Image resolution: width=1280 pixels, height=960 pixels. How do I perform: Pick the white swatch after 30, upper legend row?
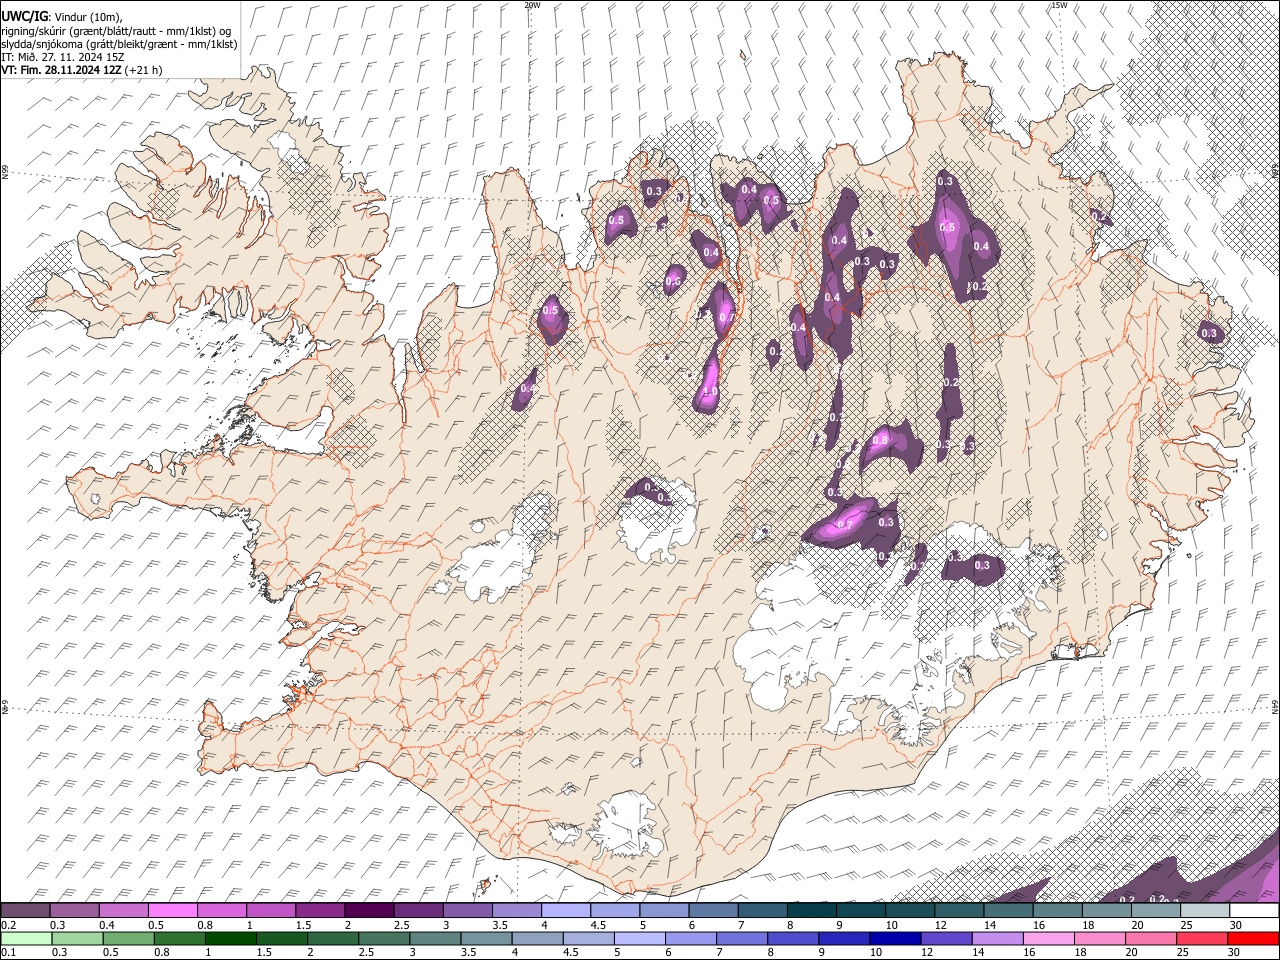tap(1254, 910)
